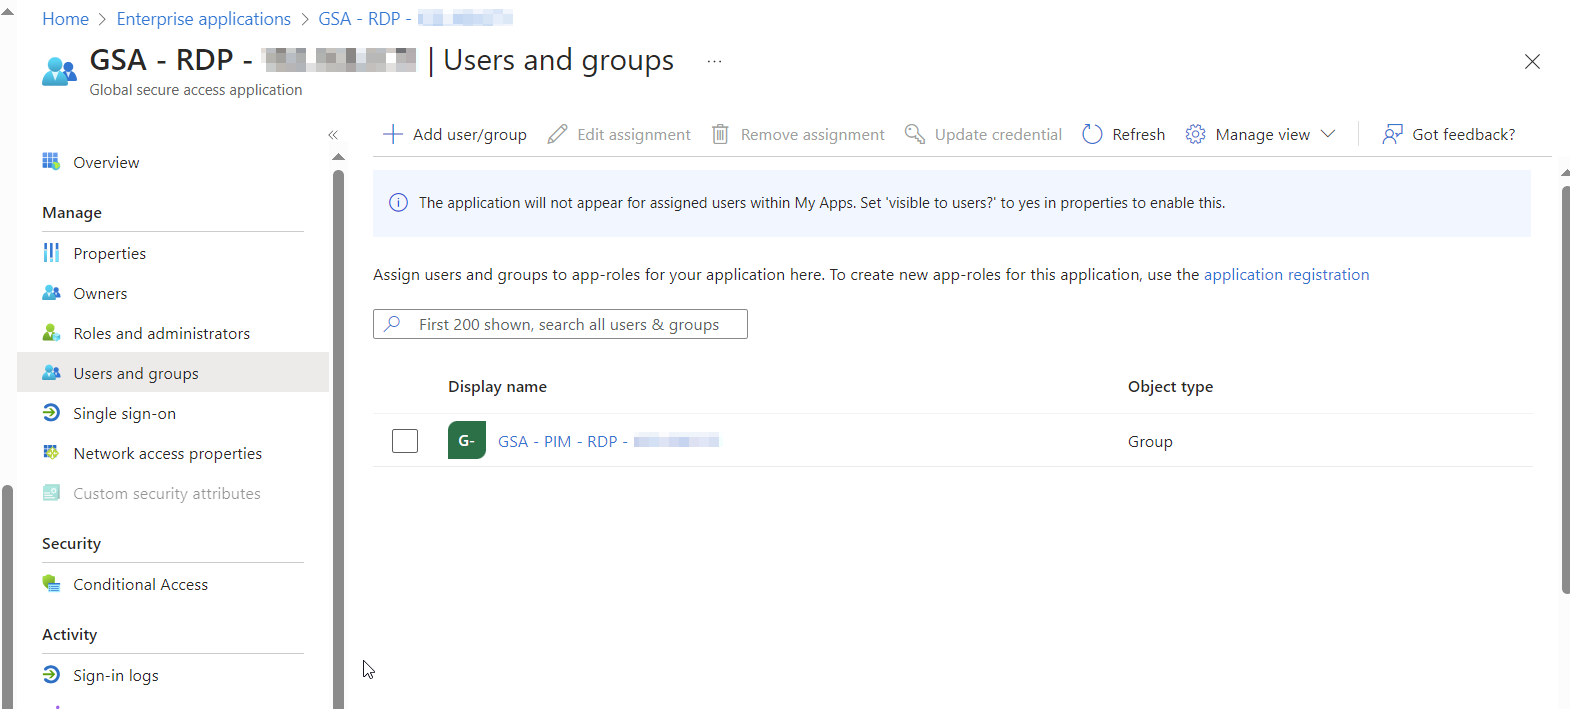
Task: Click the circular Refresh icon
Action: (x=1092, y=134)
